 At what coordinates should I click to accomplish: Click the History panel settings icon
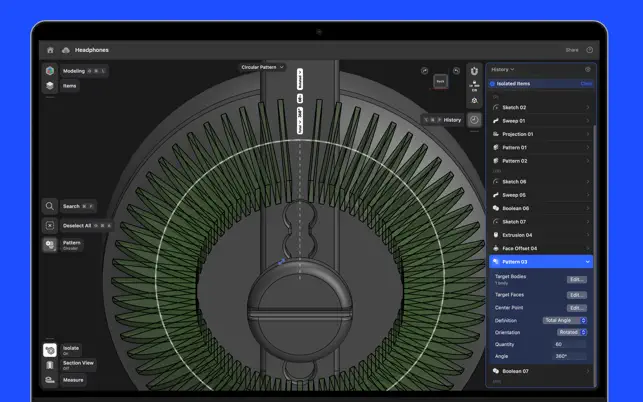coord(588,69)
